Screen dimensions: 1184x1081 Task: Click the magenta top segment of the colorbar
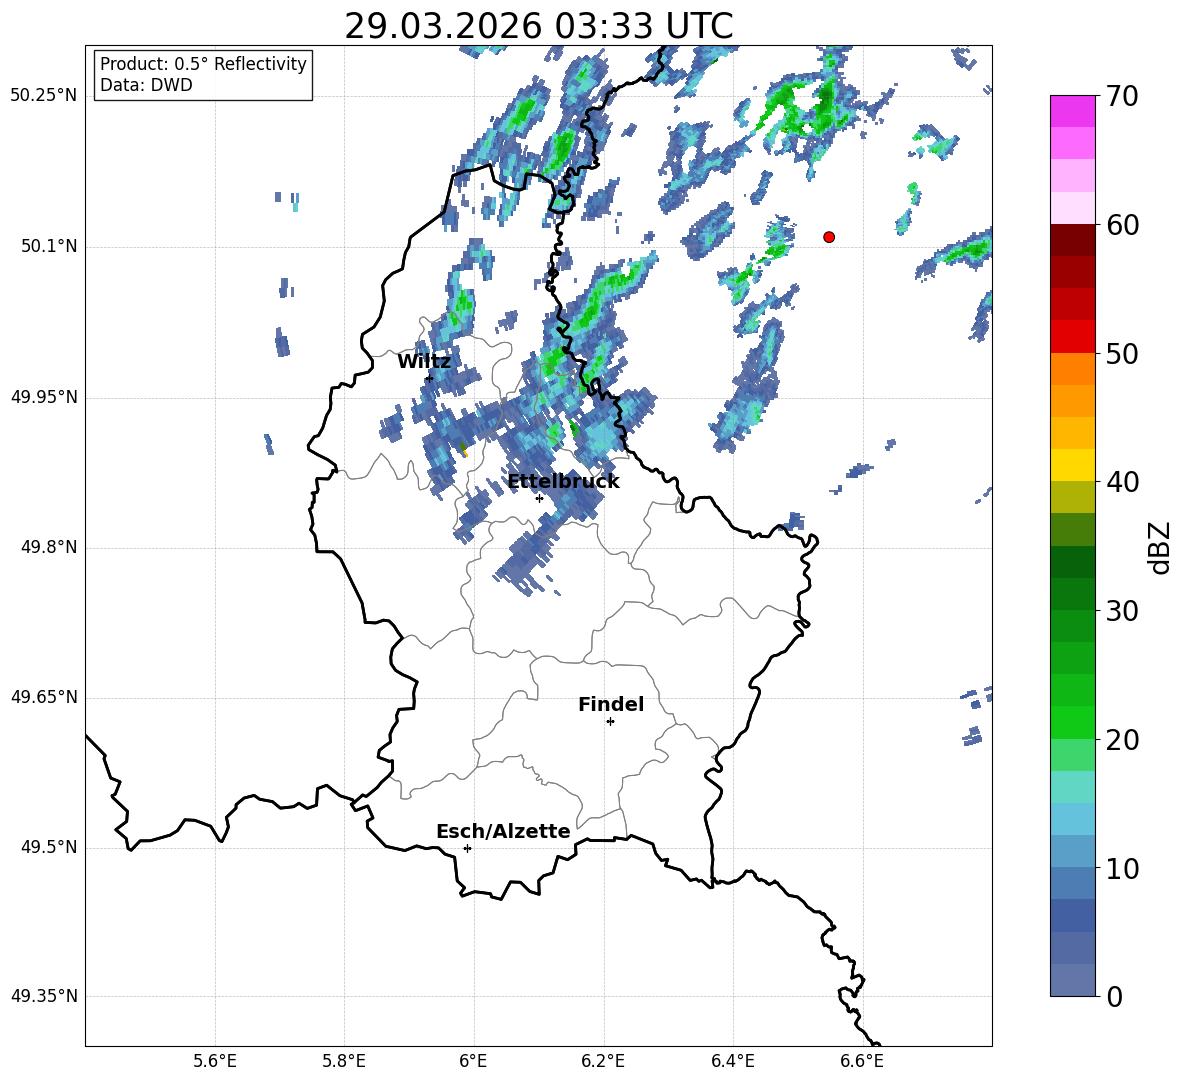tap(1073, 112)
